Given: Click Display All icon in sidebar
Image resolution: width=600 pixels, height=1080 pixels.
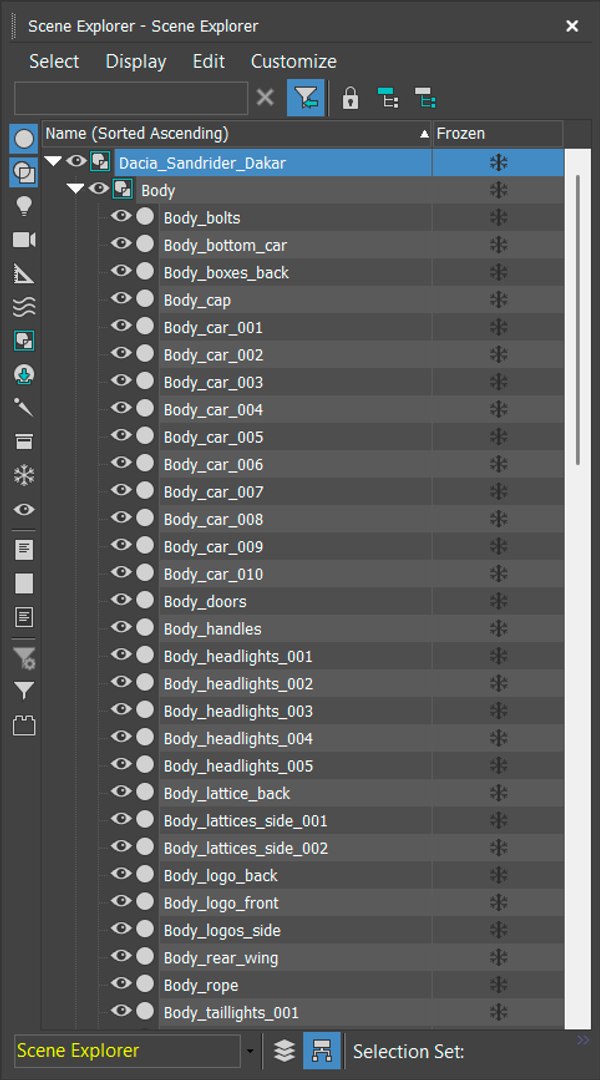Looking at the screenshot, I should pos(24,550).
